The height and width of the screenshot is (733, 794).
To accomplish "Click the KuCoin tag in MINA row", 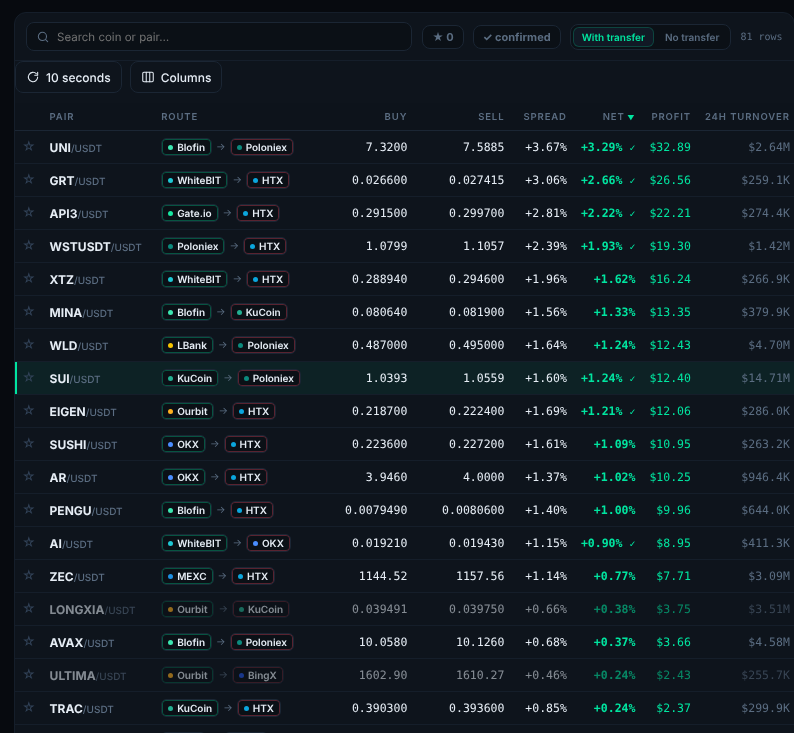I will [x=259, y=312].
